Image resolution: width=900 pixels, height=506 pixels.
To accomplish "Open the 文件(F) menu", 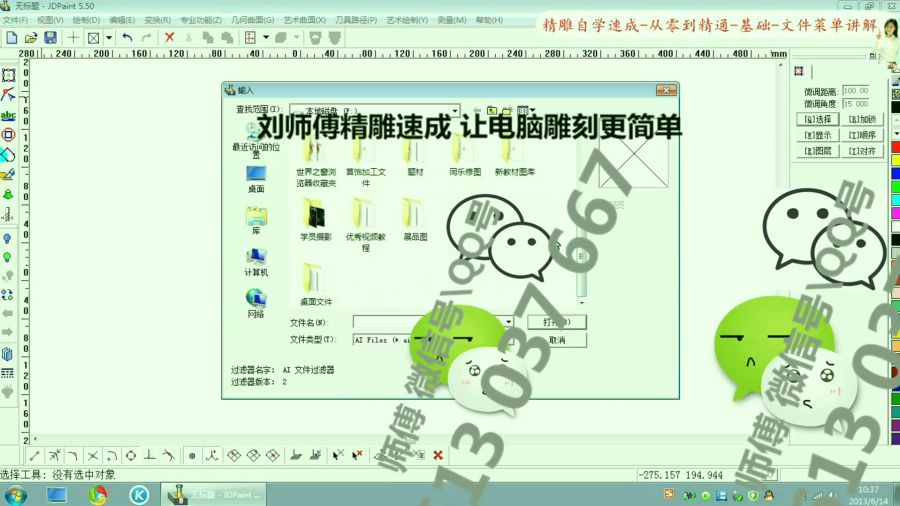I will point(15,20).
